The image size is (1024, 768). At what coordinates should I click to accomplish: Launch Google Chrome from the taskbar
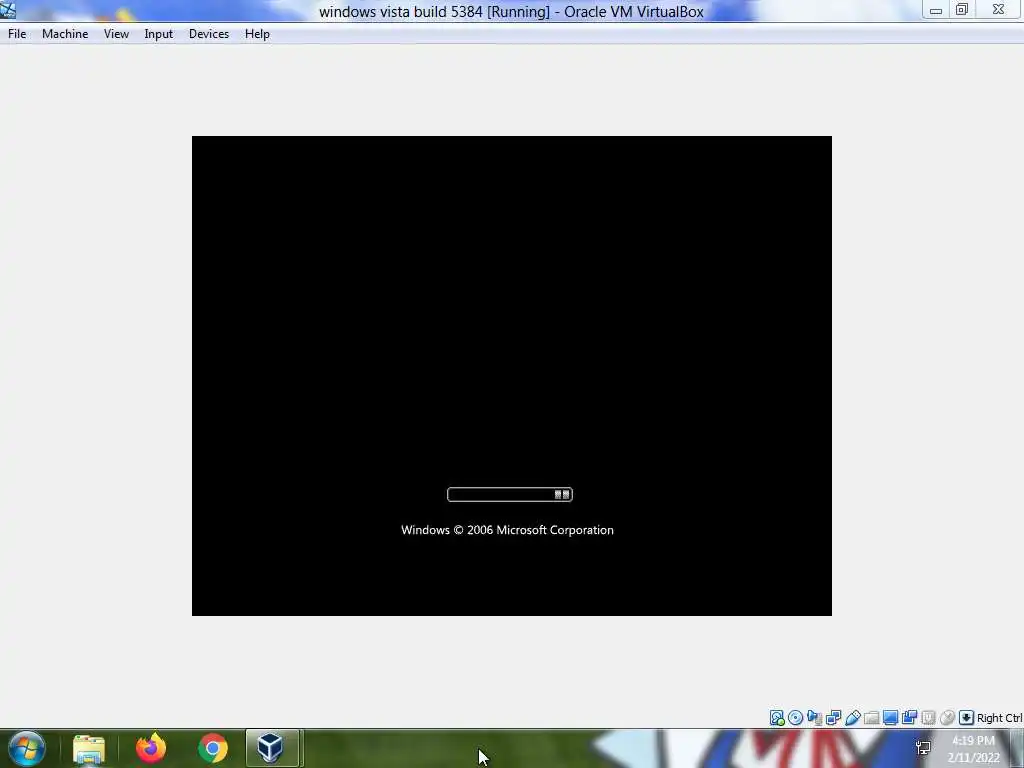point(213,748)
